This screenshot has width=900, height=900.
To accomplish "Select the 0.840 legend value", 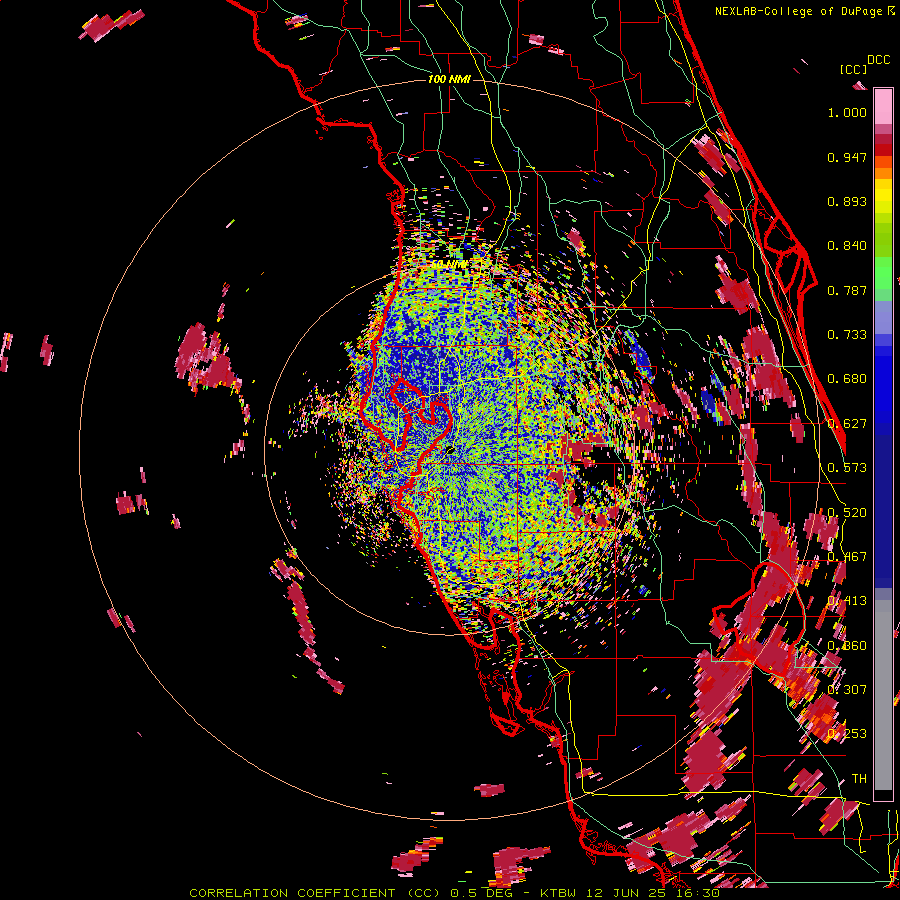I will [x=847, y=246].
